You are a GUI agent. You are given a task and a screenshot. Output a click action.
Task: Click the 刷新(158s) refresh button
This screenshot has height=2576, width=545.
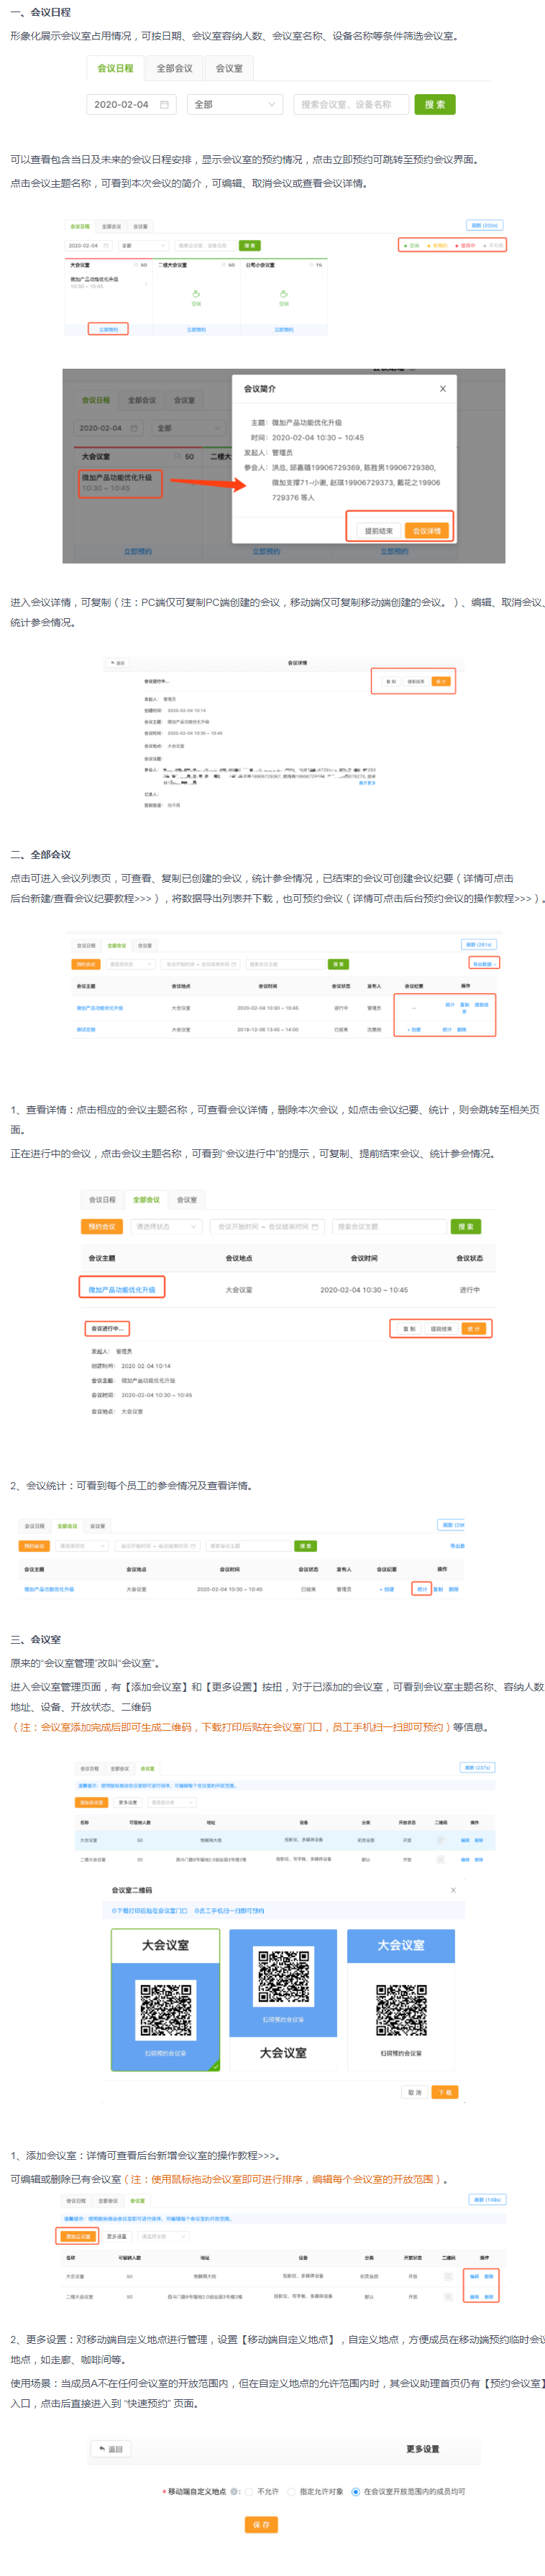point(487,2199)
